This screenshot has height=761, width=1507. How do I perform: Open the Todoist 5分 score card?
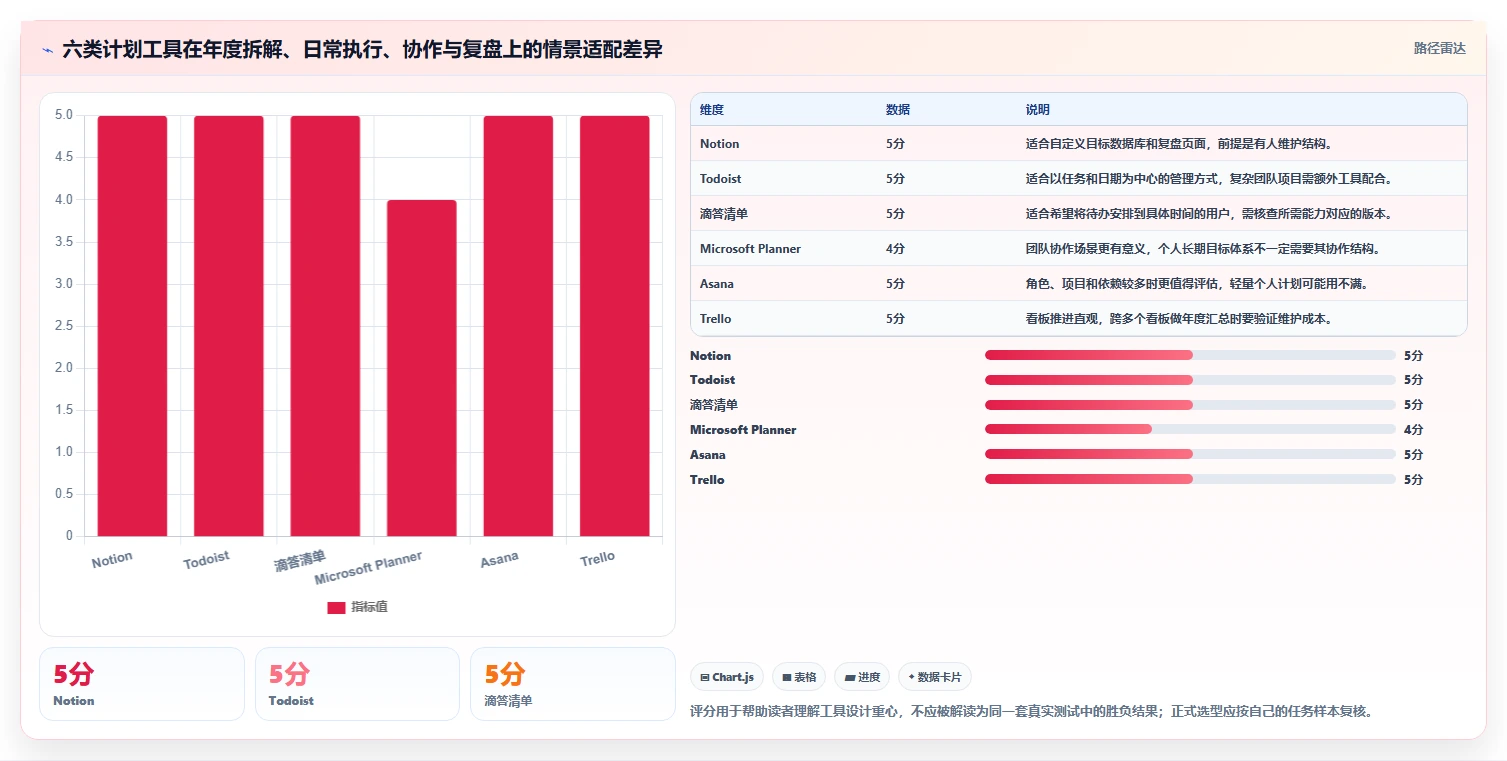357,684
